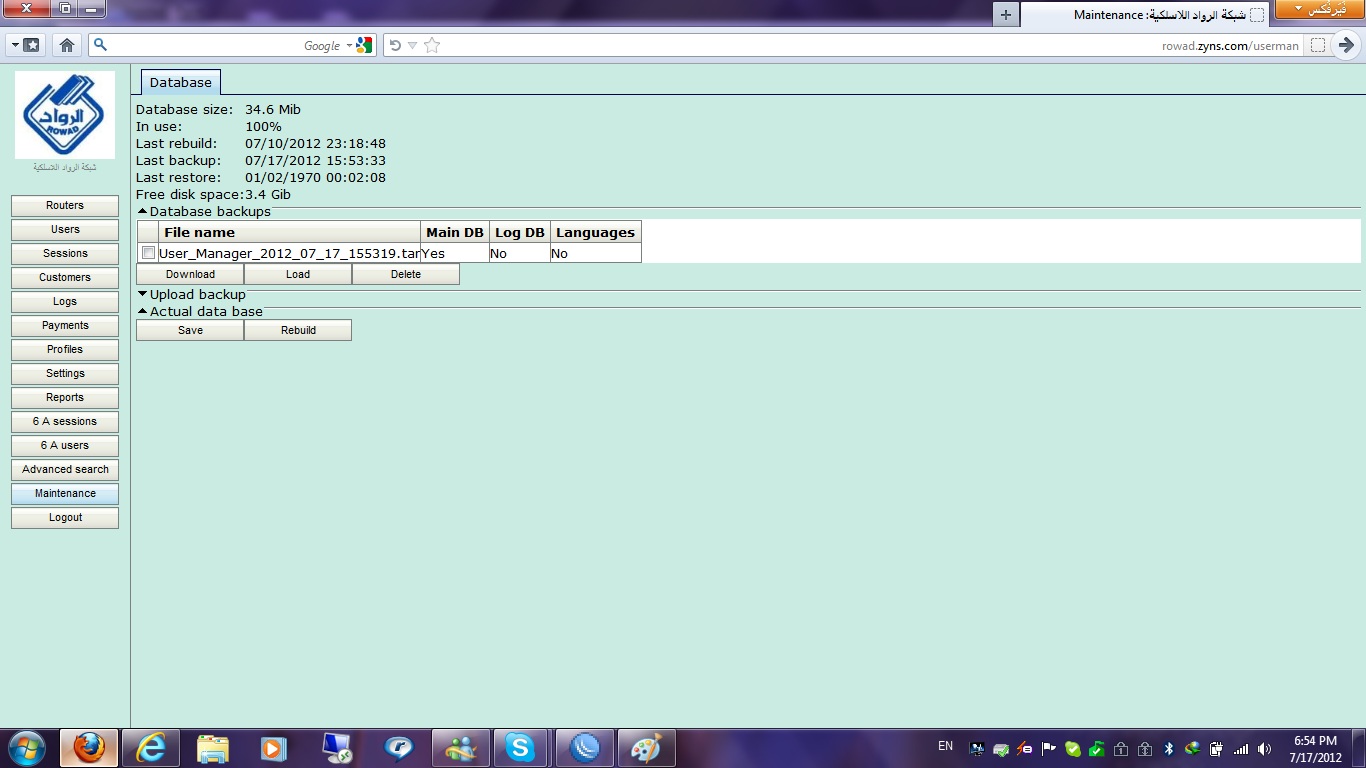Click the Load backup button
1366x768 pixels.
tap(298, 274)
